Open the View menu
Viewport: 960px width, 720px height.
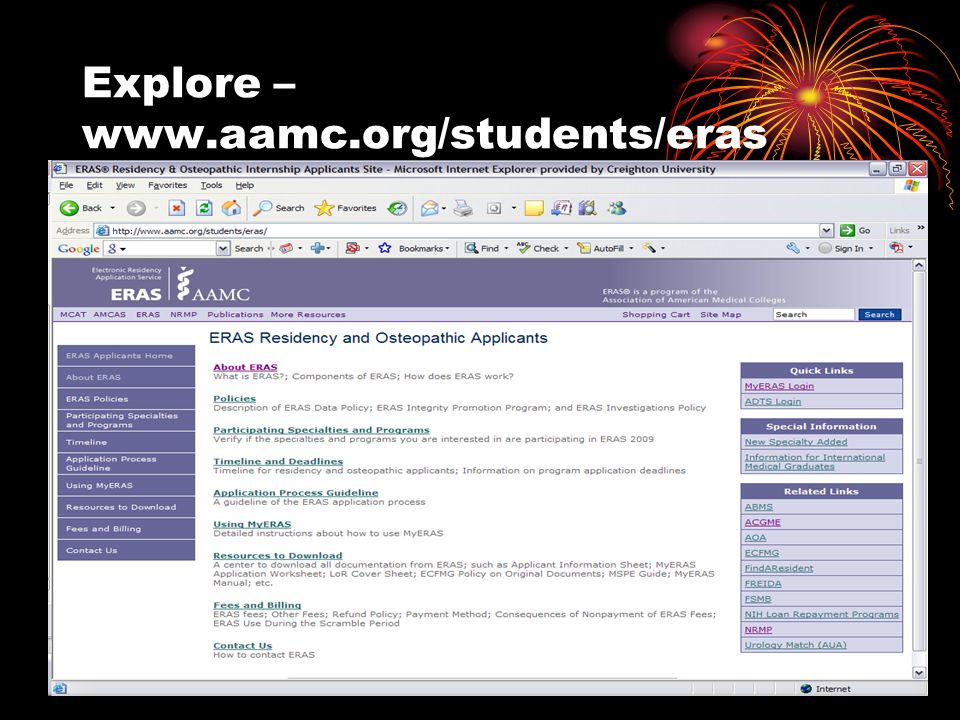click(125, 185)
